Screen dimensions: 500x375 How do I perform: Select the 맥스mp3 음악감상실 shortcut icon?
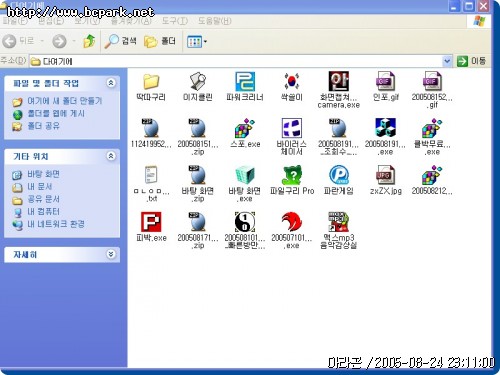(339, 222)
